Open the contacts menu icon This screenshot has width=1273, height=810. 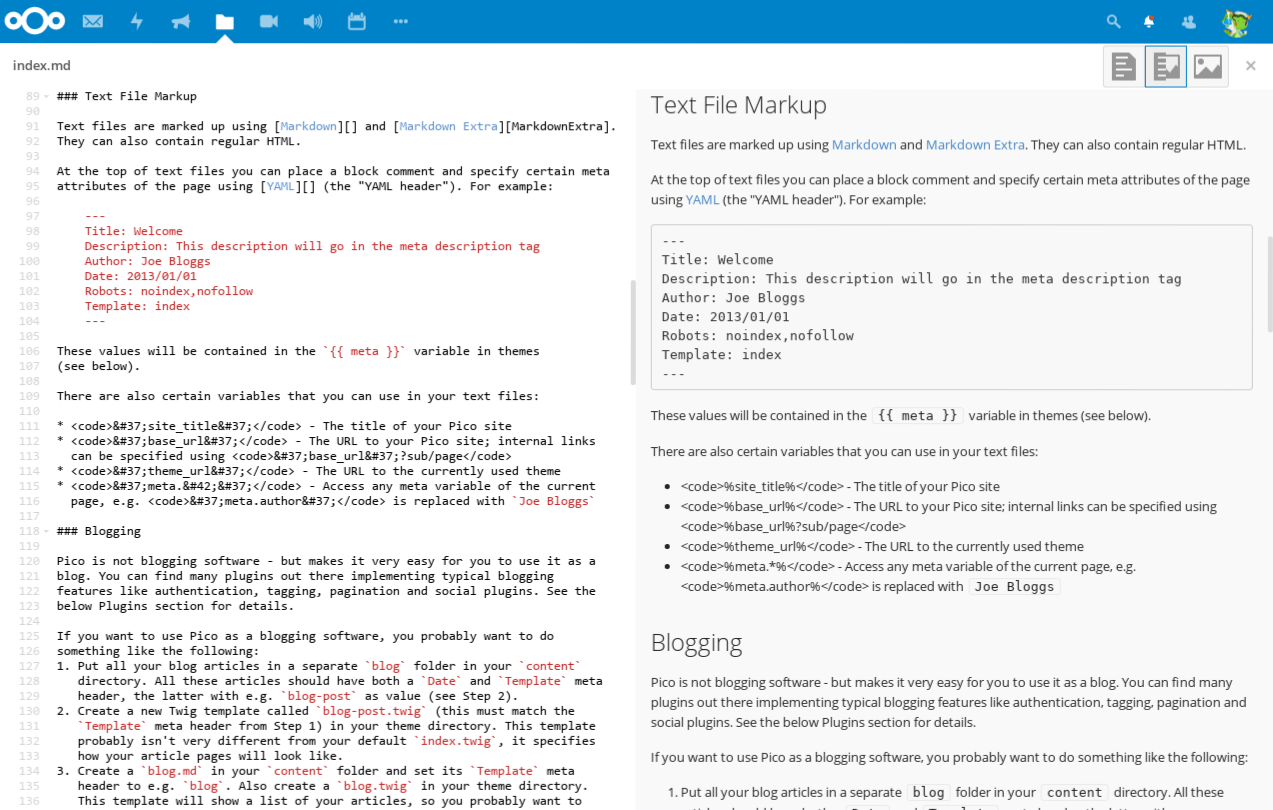point(1188,21)
